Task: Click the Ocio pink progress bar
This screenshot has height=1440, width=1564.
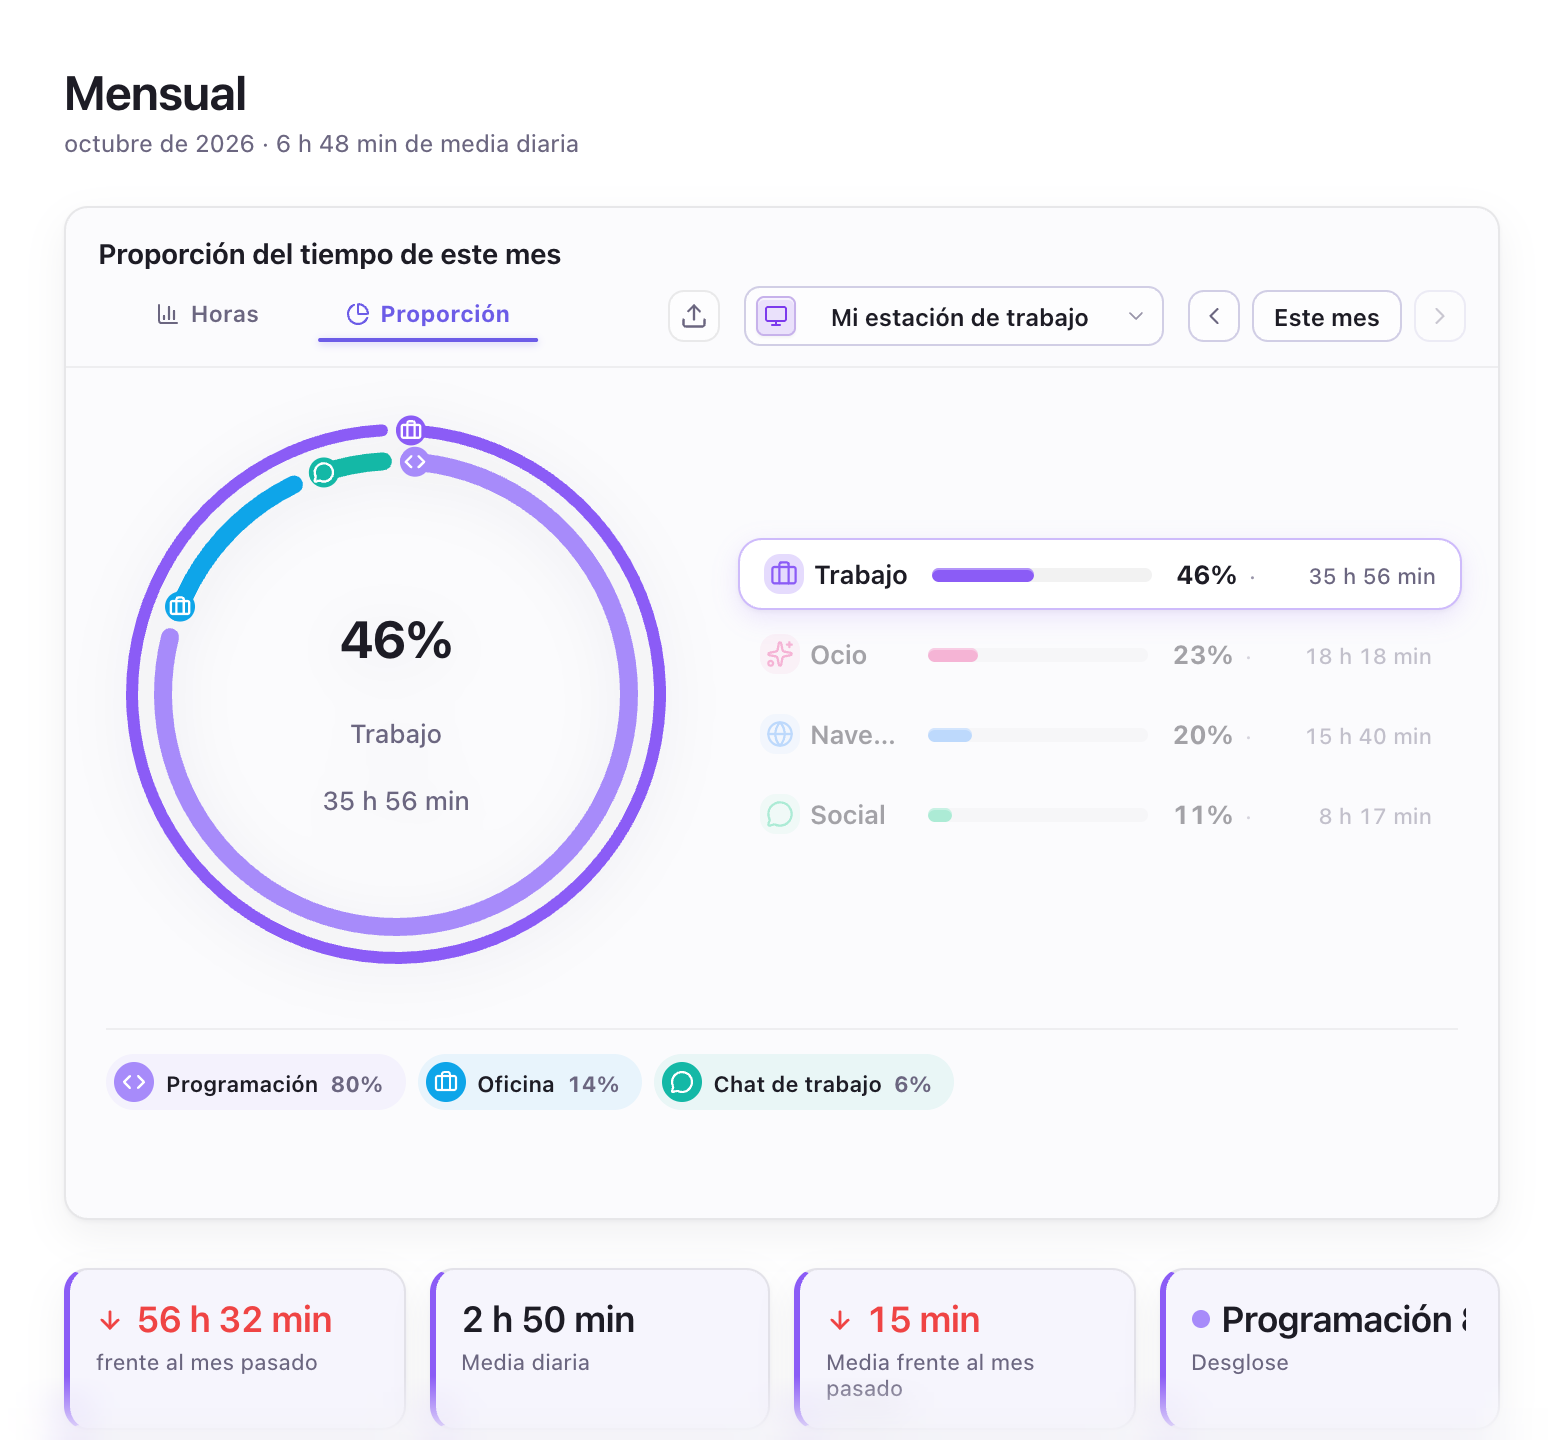Action: (x=1037, y=655)
